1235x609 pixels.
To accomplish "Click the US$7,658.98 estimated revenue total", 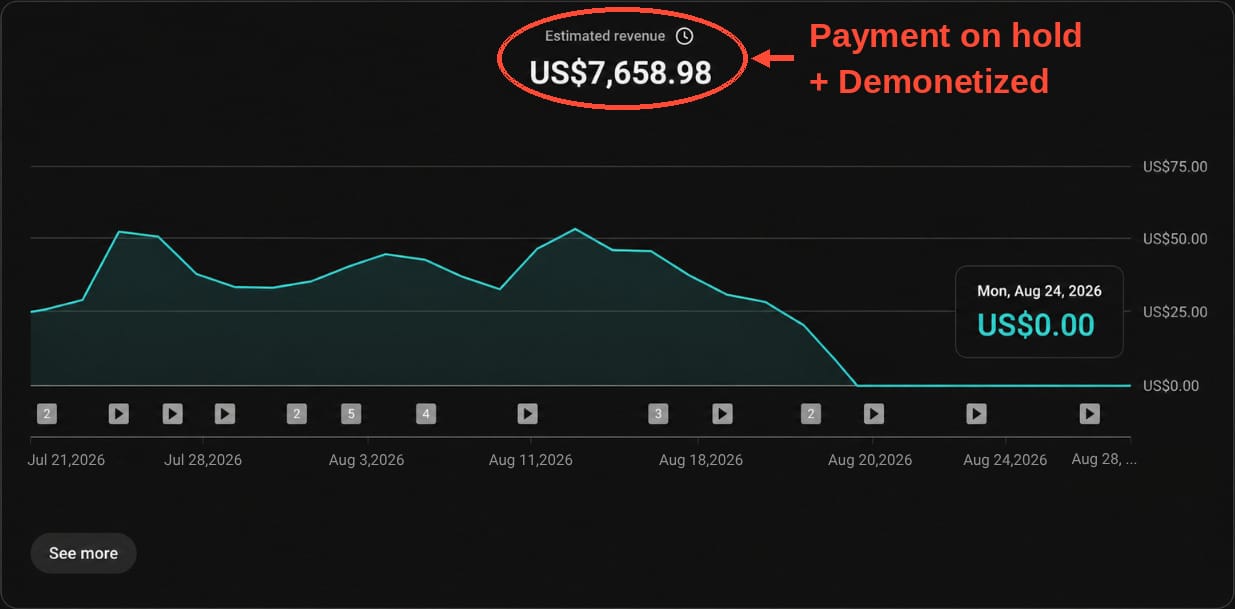I will coord(620,73).
